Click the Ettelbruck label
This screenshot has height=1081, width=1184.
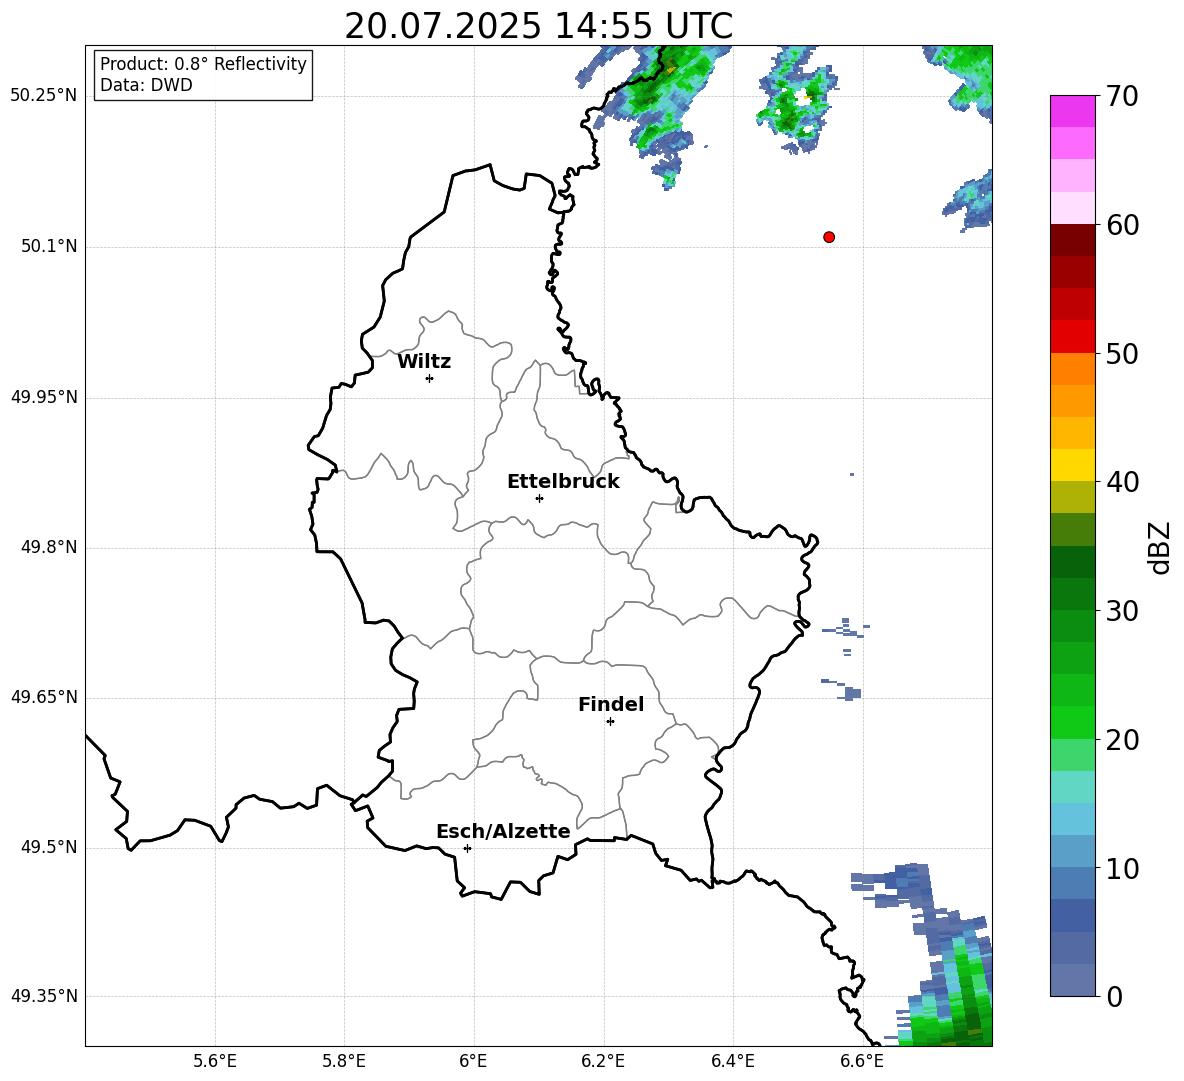pos(563,482)
